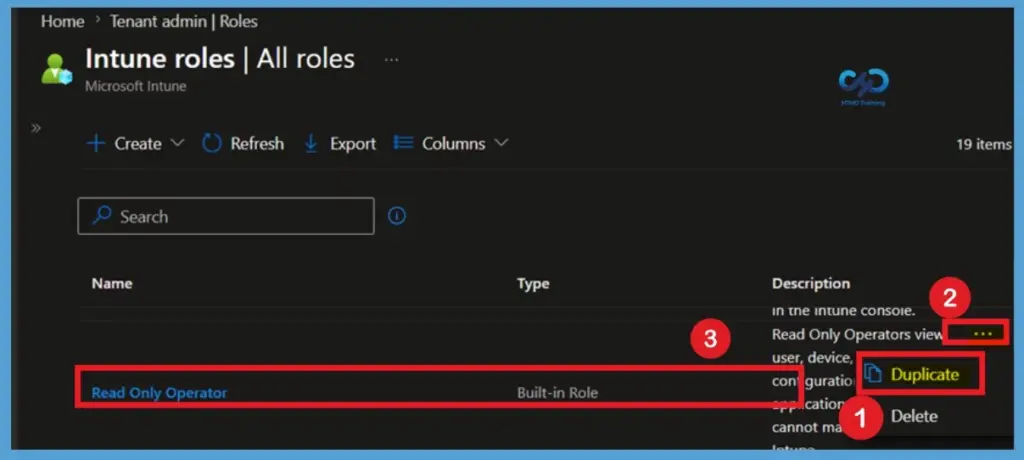Open the ellipsis menu beside All roles title
The width and height of the screenshot is (1024, 460).
(391, 59)
